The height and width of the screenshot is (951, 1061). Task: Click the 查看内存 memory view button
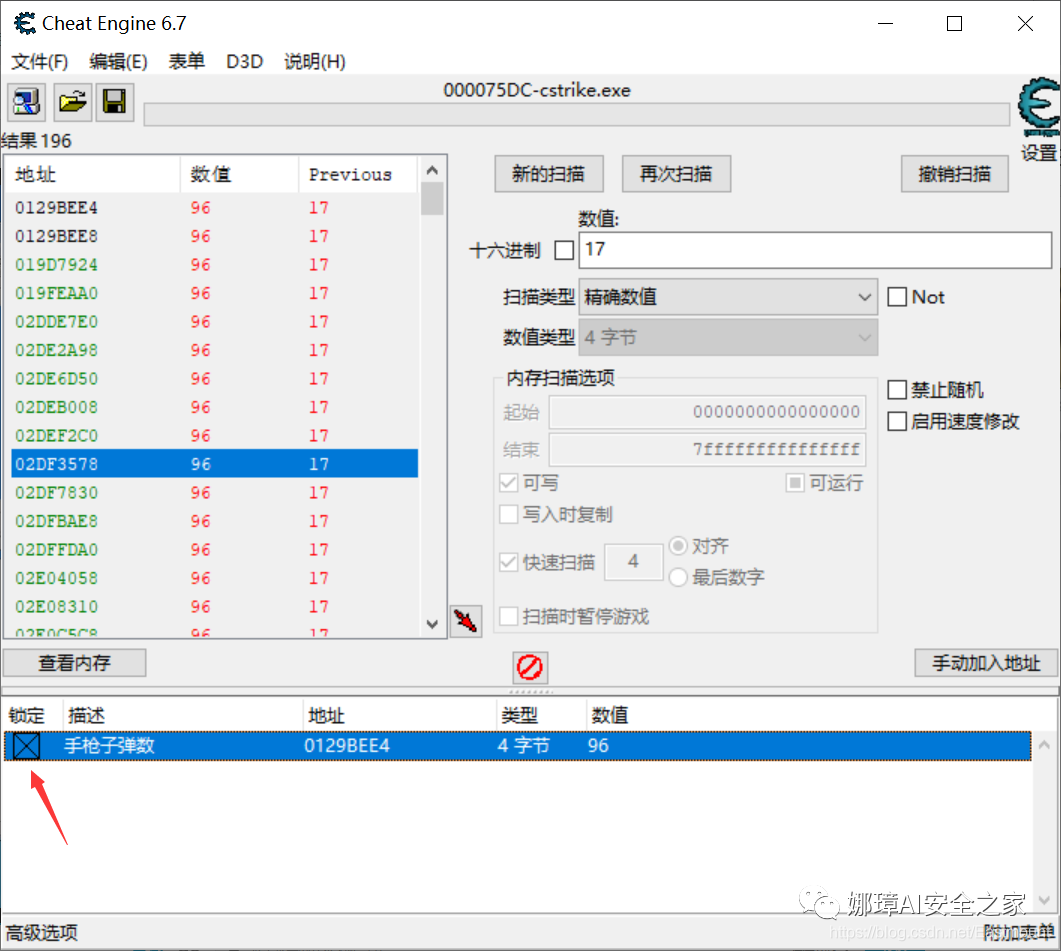[x=74, y=663]
